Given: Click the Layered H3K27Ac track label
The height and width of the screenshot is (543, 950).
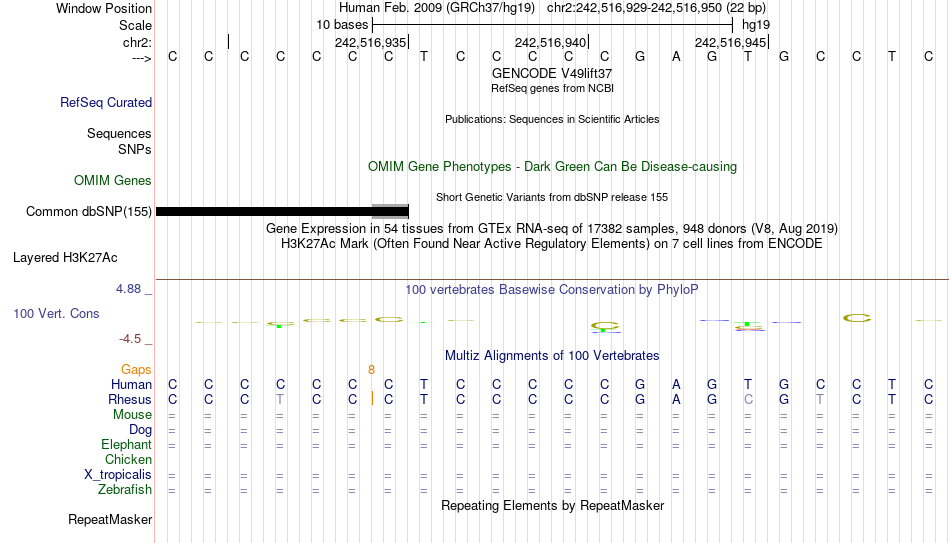Looking at the screenshot, I should pyautogui.click(x=65, y=258).
